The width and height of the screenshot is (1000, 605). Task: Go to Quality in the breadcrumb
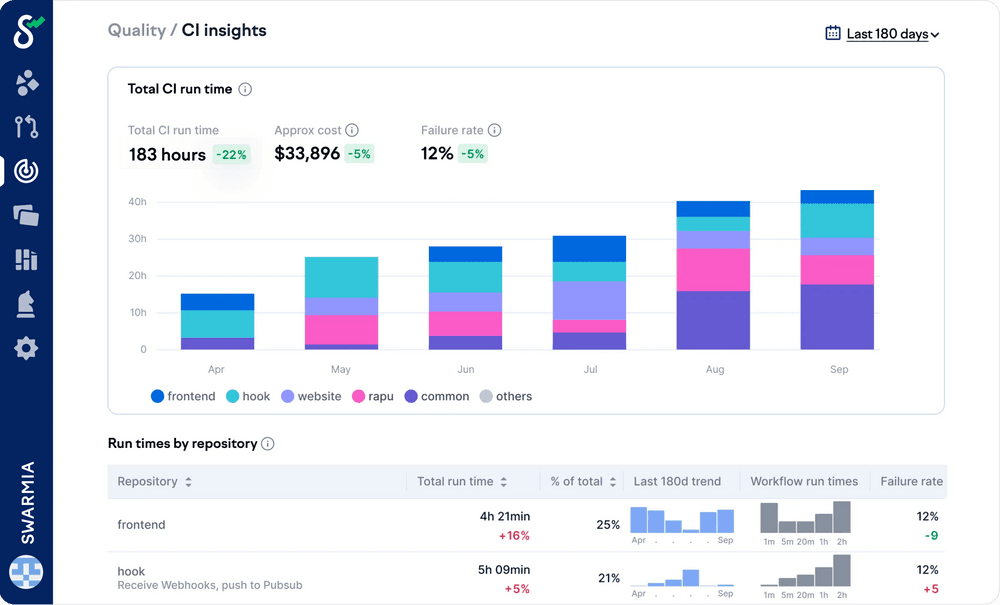[x=136, y=31]
